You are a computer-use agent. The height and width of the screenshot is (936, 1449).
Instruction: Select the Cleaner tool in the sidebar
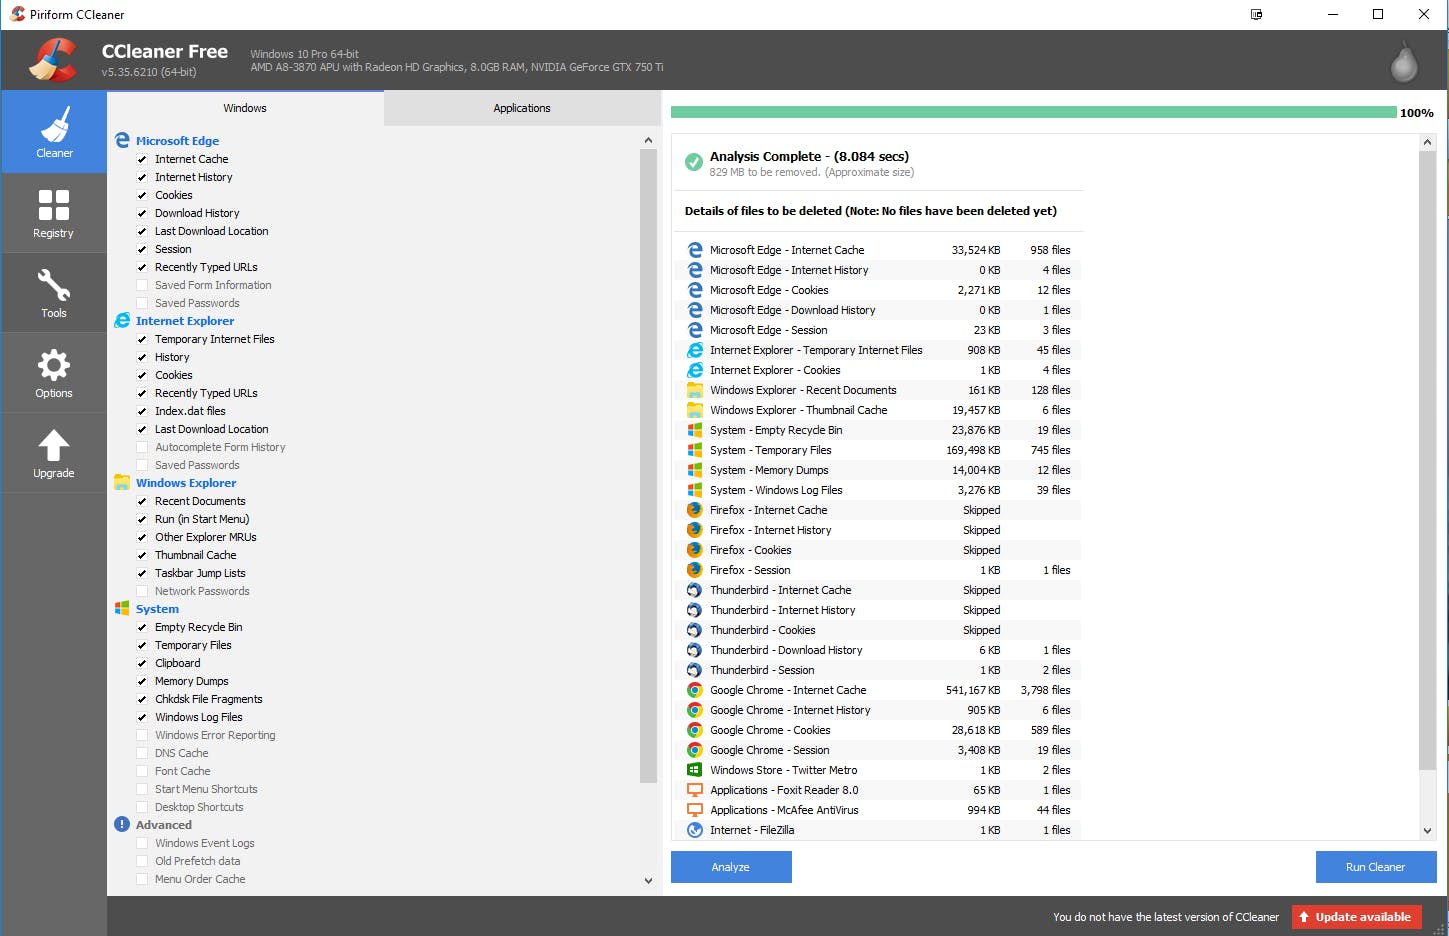(x=53, y=131)
